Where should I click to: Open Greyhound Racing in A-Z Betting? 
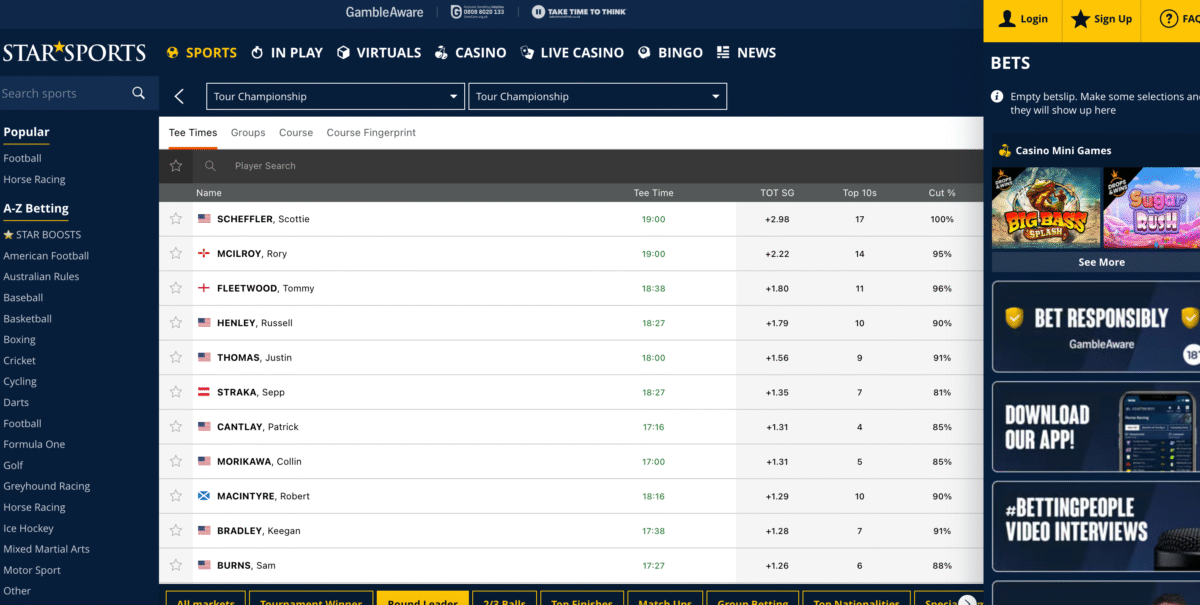point(46,486)
